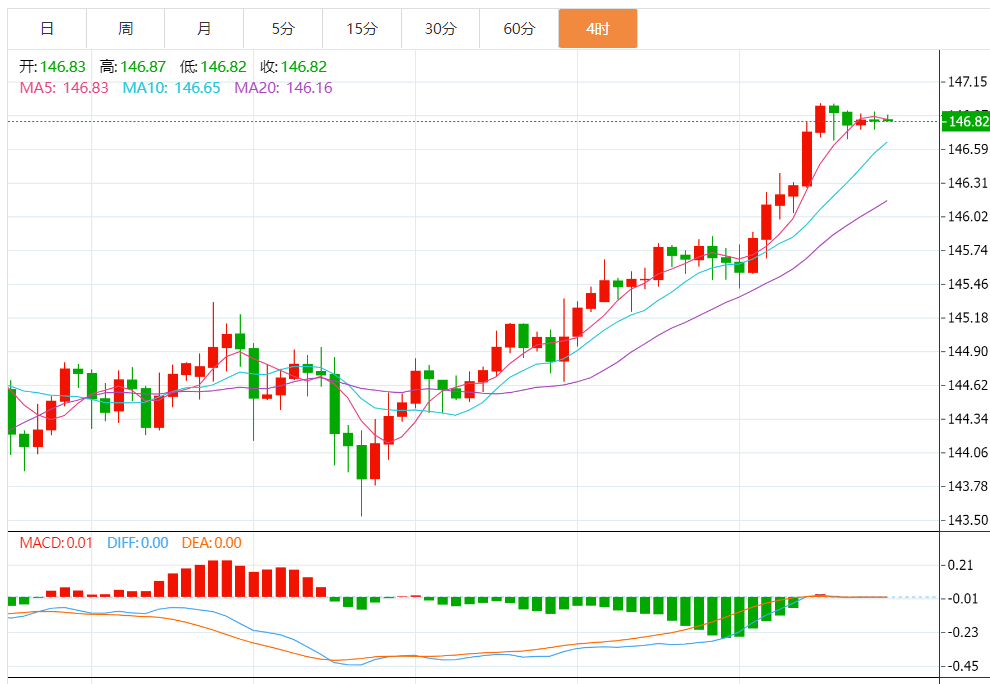Click the 146.02 price axis label
This screenshot has width=990, height=684.
tap(967, 217)
